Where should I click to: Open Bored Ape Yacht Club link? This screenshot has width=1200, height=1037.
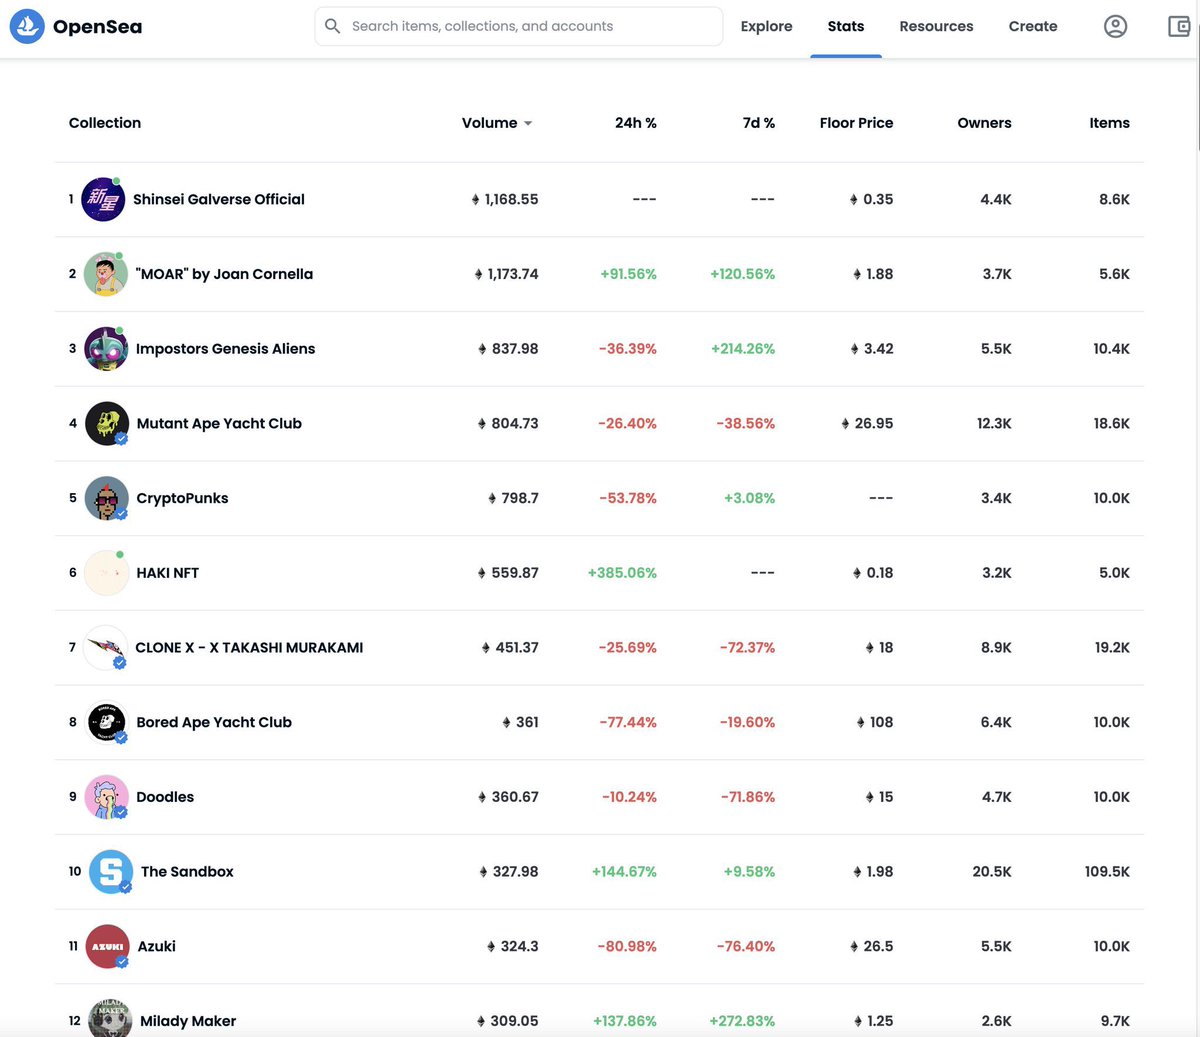click(214, 722)
